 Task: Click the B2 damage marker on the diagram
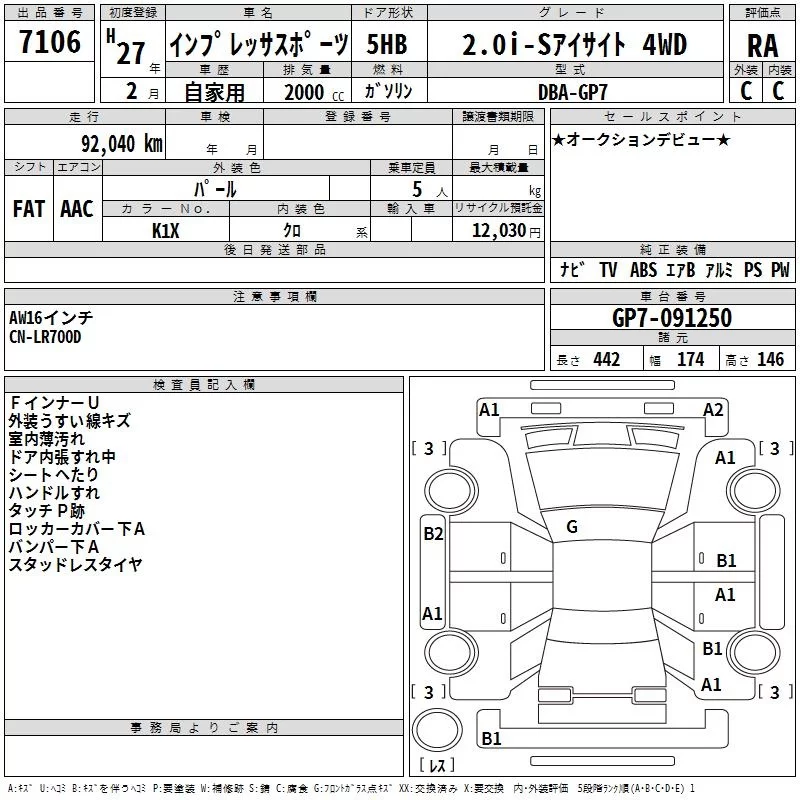click(432, 534)
